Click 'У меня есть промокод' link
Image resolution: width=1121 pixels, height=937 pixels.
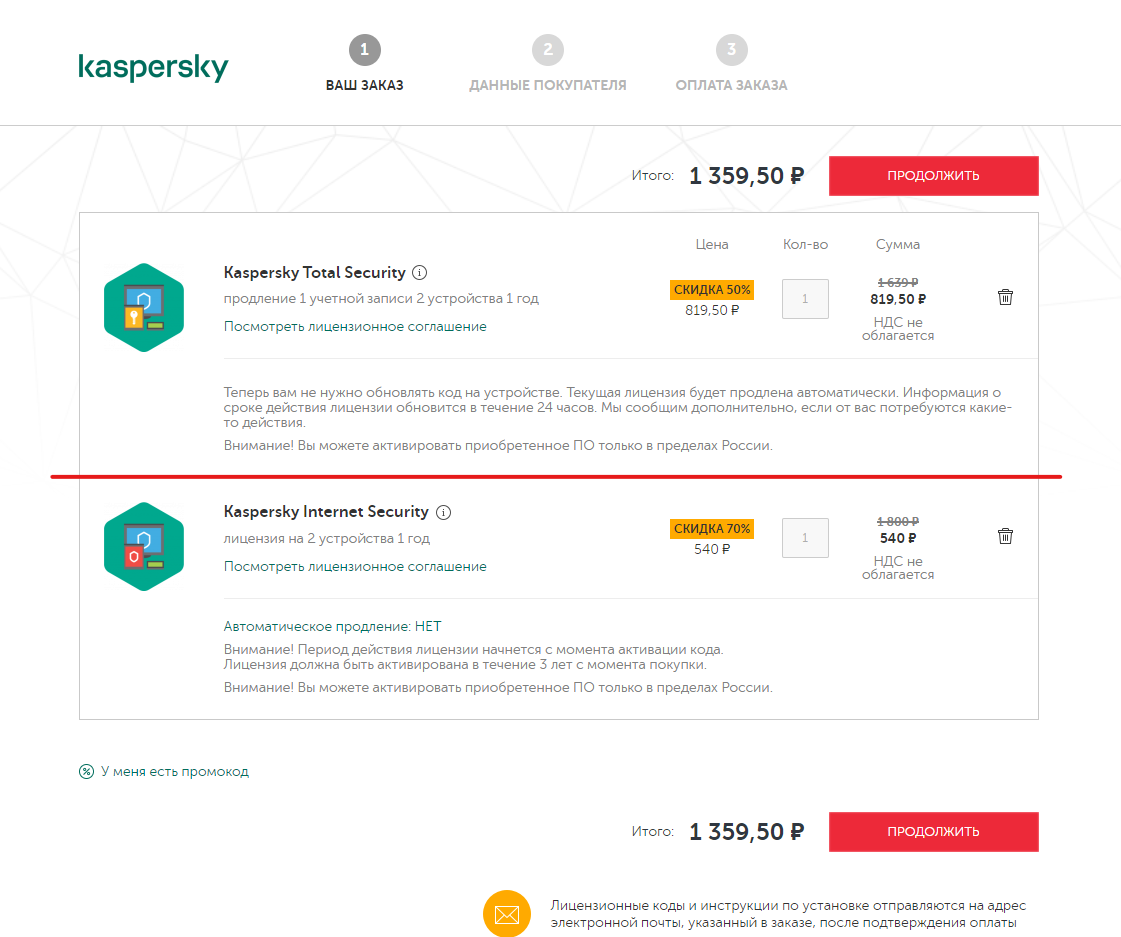[175, 772]
